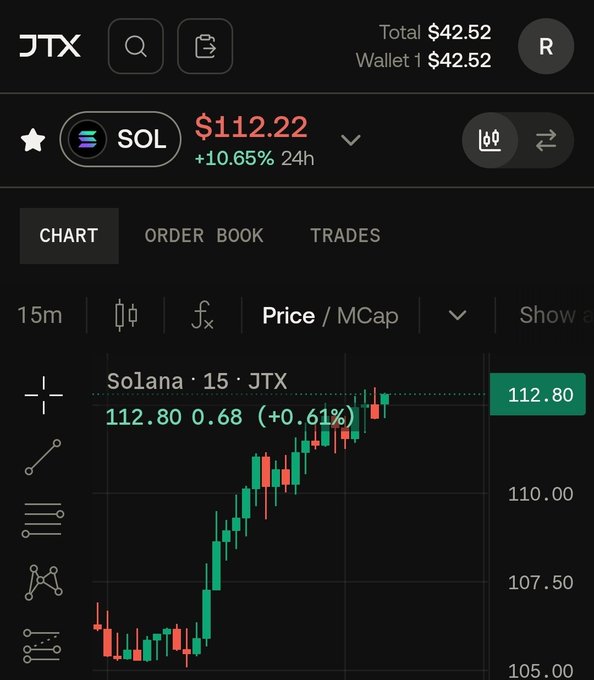This screenshot has height=680, width=594.
Task: Click the 107.50 price axis label
Action: coord(540,582)
